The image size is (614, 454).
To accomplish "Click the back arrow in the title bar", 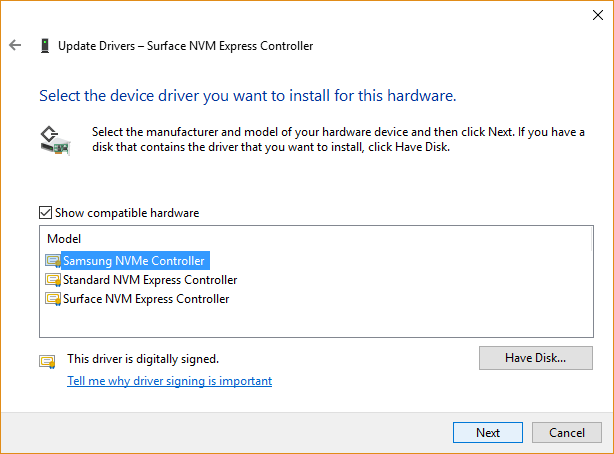I will coord(15,46).
